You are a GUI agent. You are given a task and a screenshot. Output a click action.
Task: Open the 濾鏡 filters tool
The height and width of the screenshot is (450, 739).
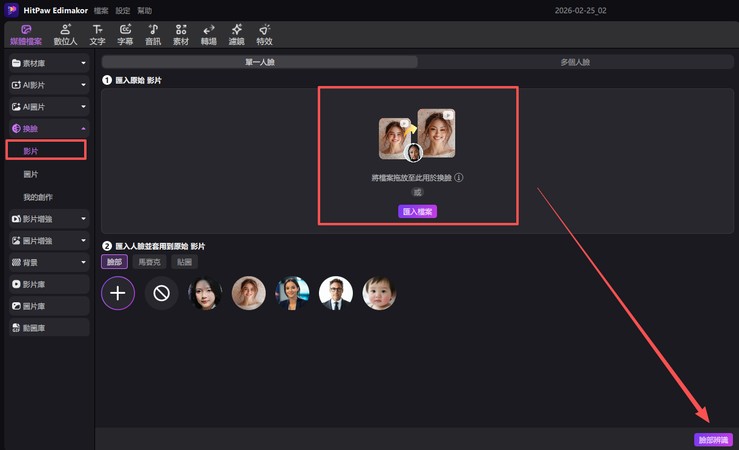[x=236, y=35]
